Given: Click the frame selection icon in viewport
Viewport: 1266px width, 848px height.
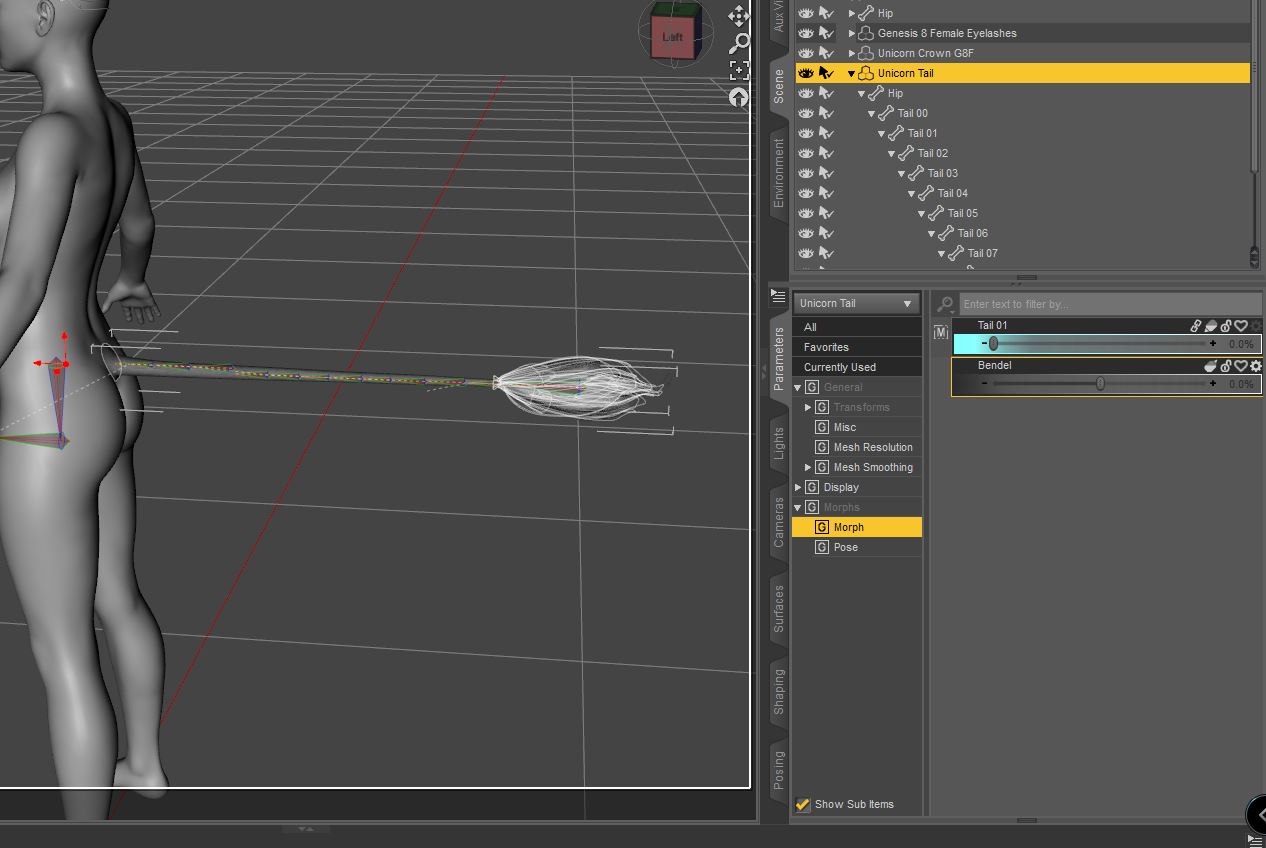Looking at the screenshot, I should 739,70.
